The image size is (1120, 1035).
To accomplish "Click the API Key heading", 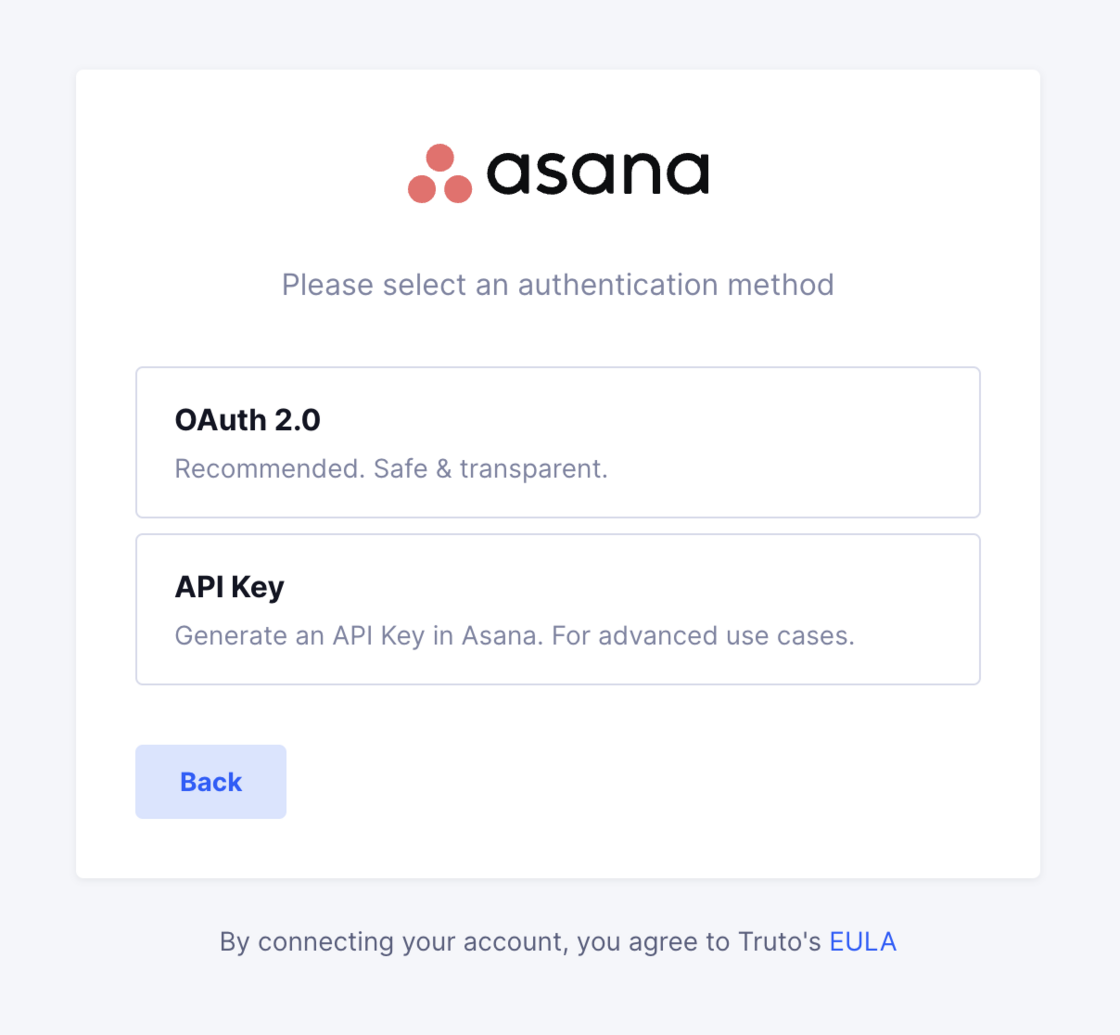I will (x=229, y=587).
